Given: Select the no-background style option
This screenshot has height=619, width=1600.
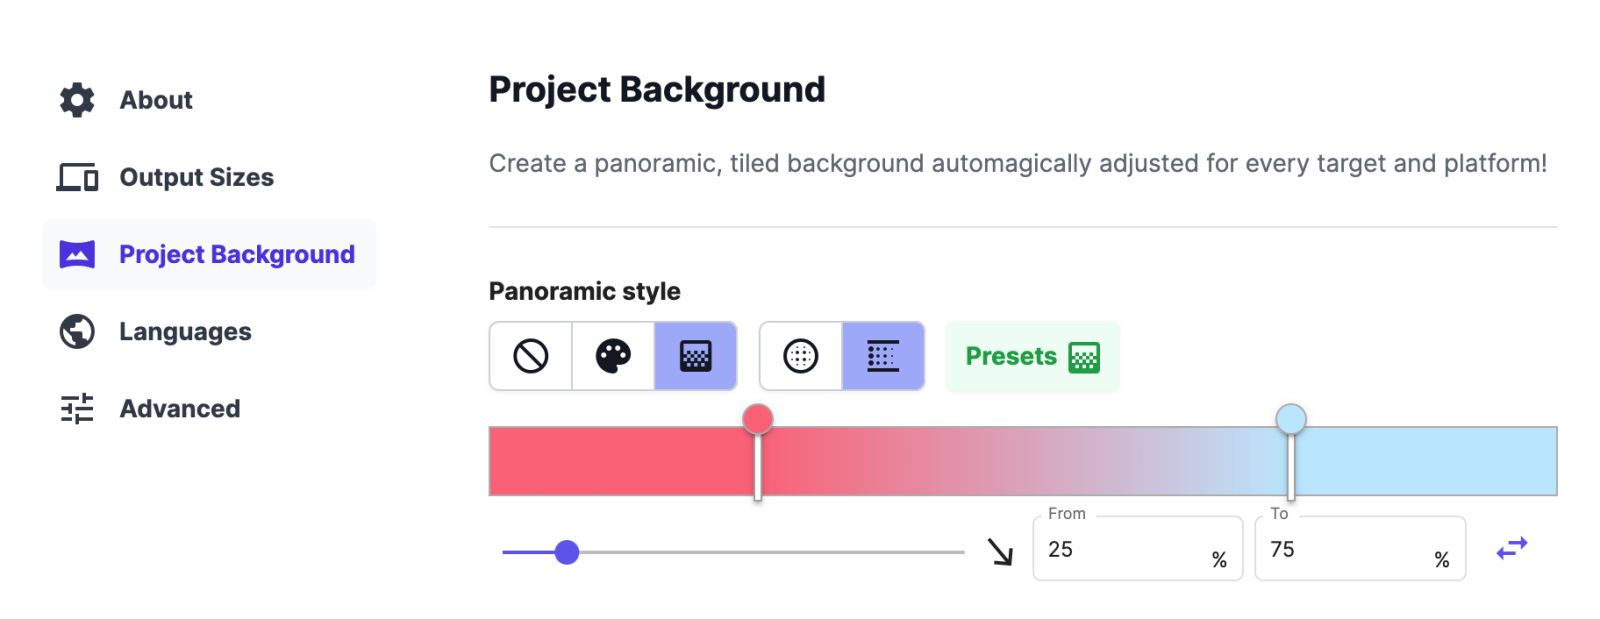Looking at the screenshot, I should pyautogui.click(x=530, y=356).
